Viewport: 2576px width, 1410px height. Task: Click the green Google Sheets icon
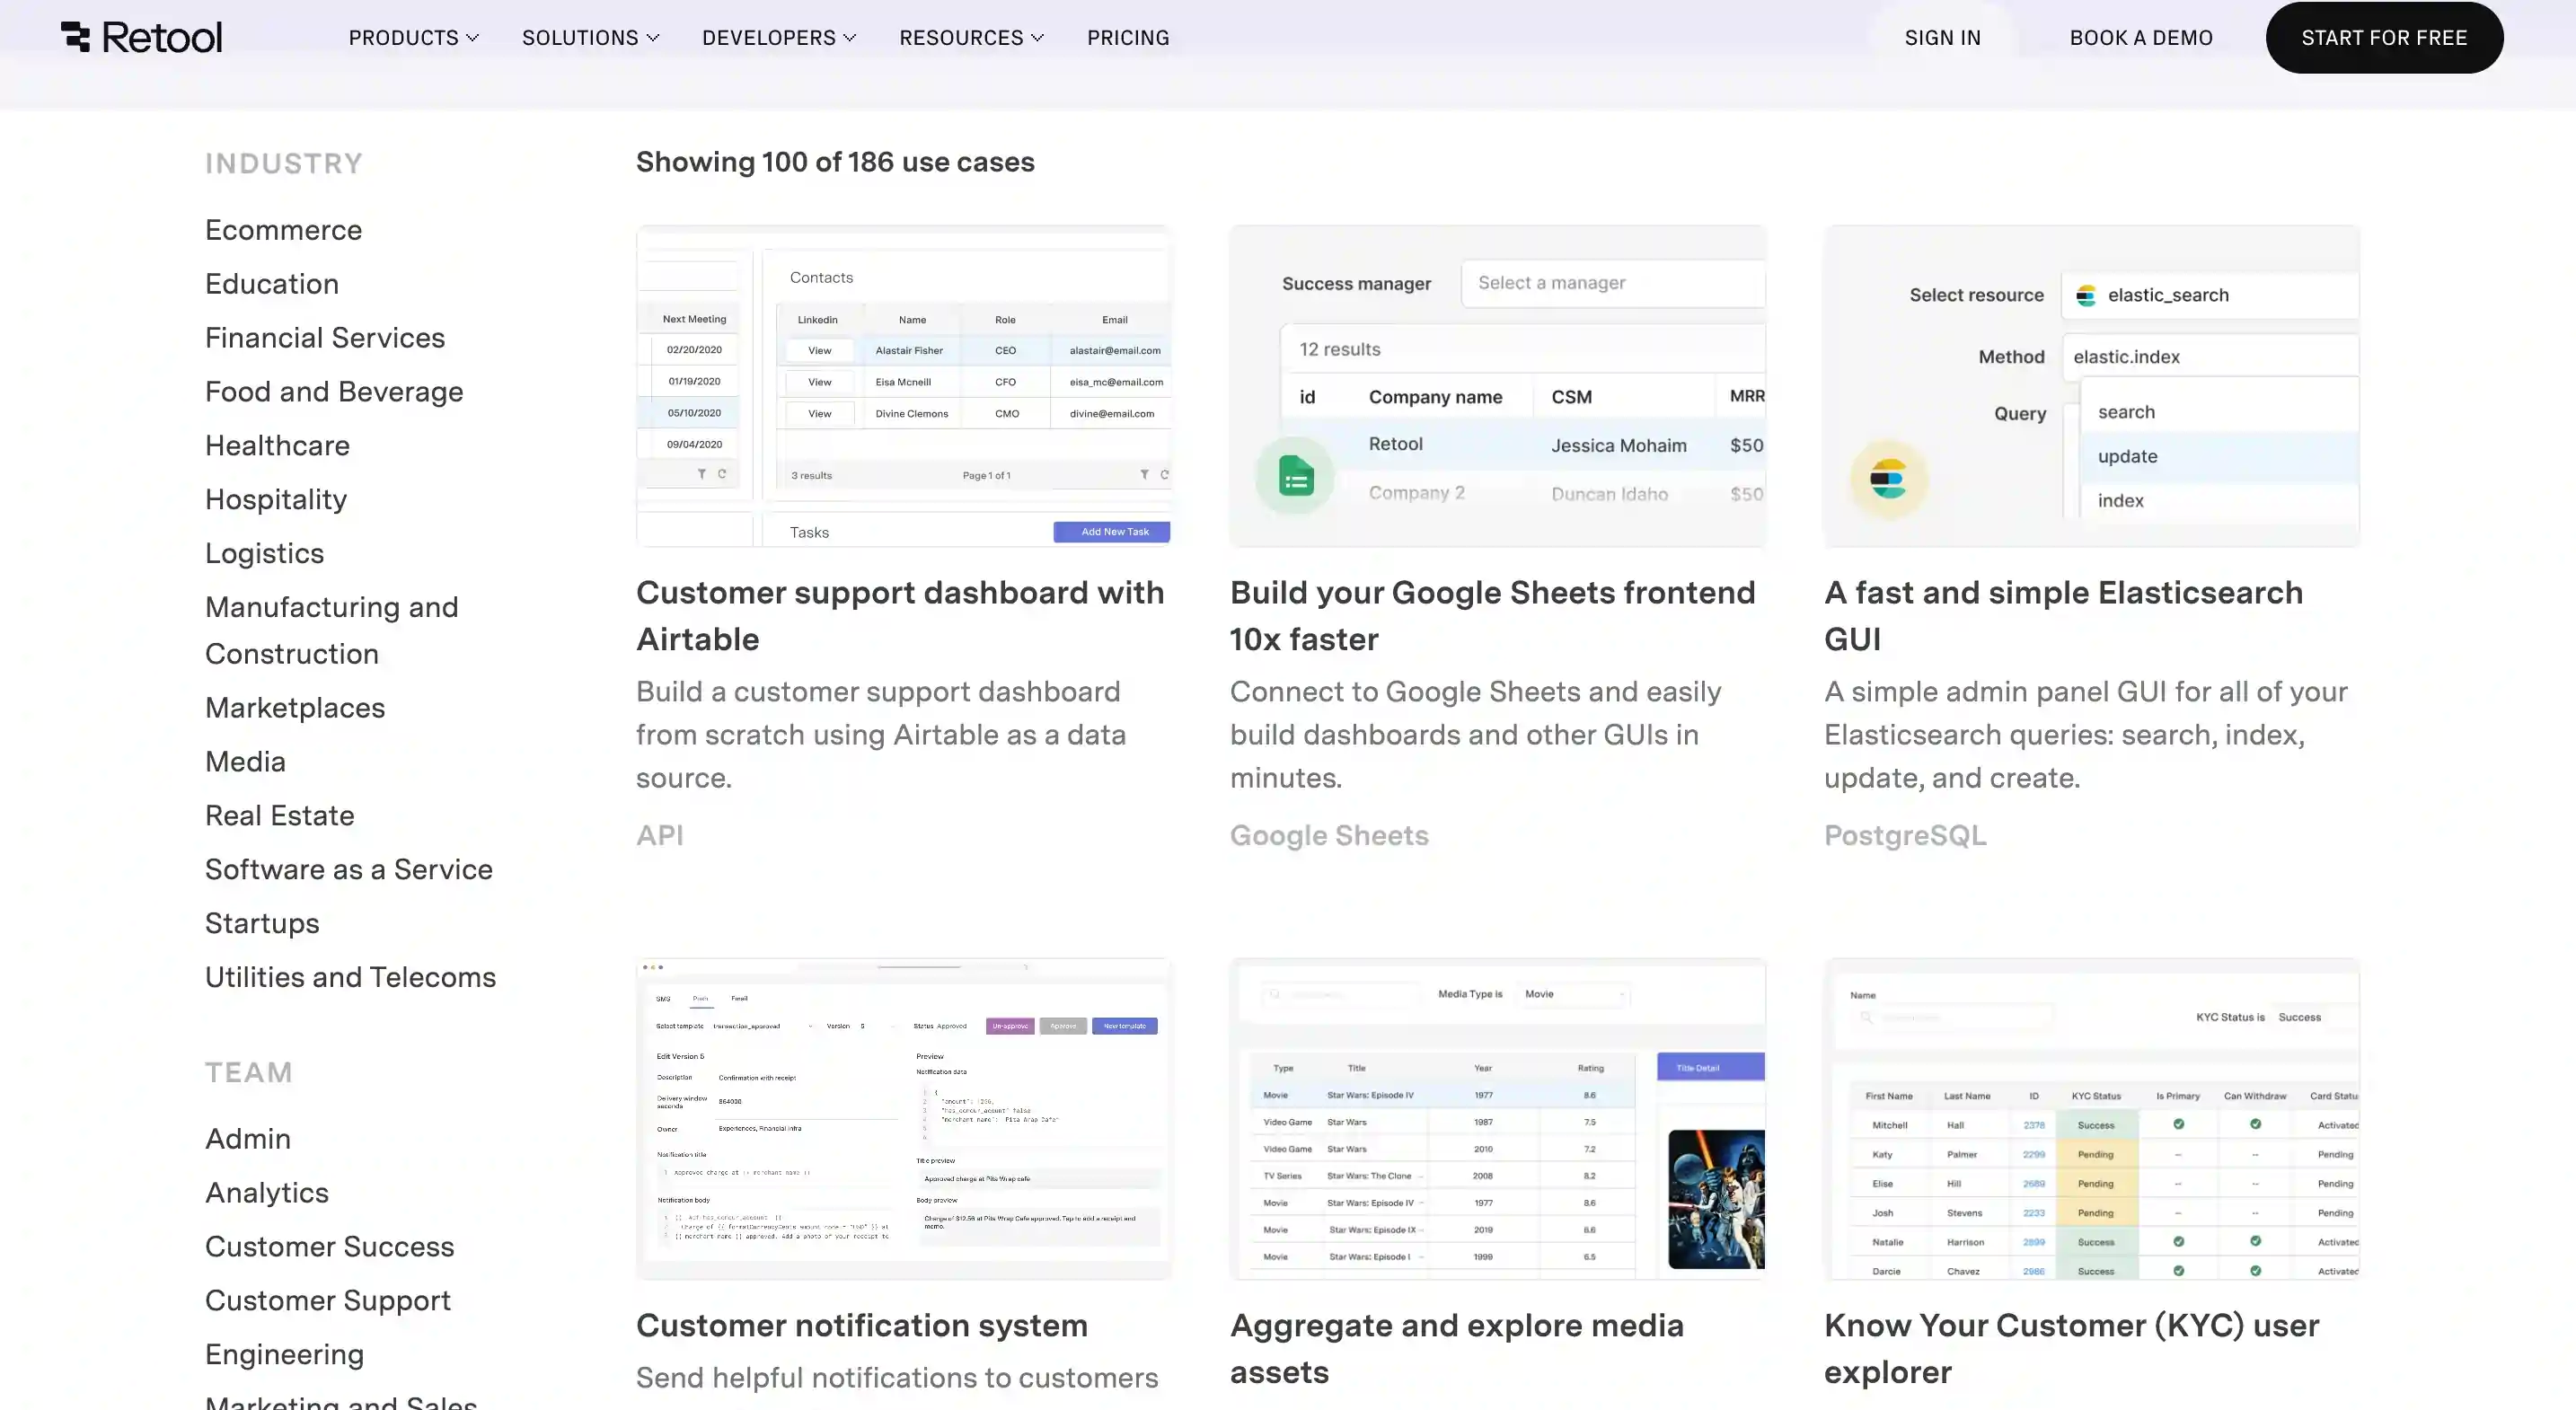click(1295, 477)
